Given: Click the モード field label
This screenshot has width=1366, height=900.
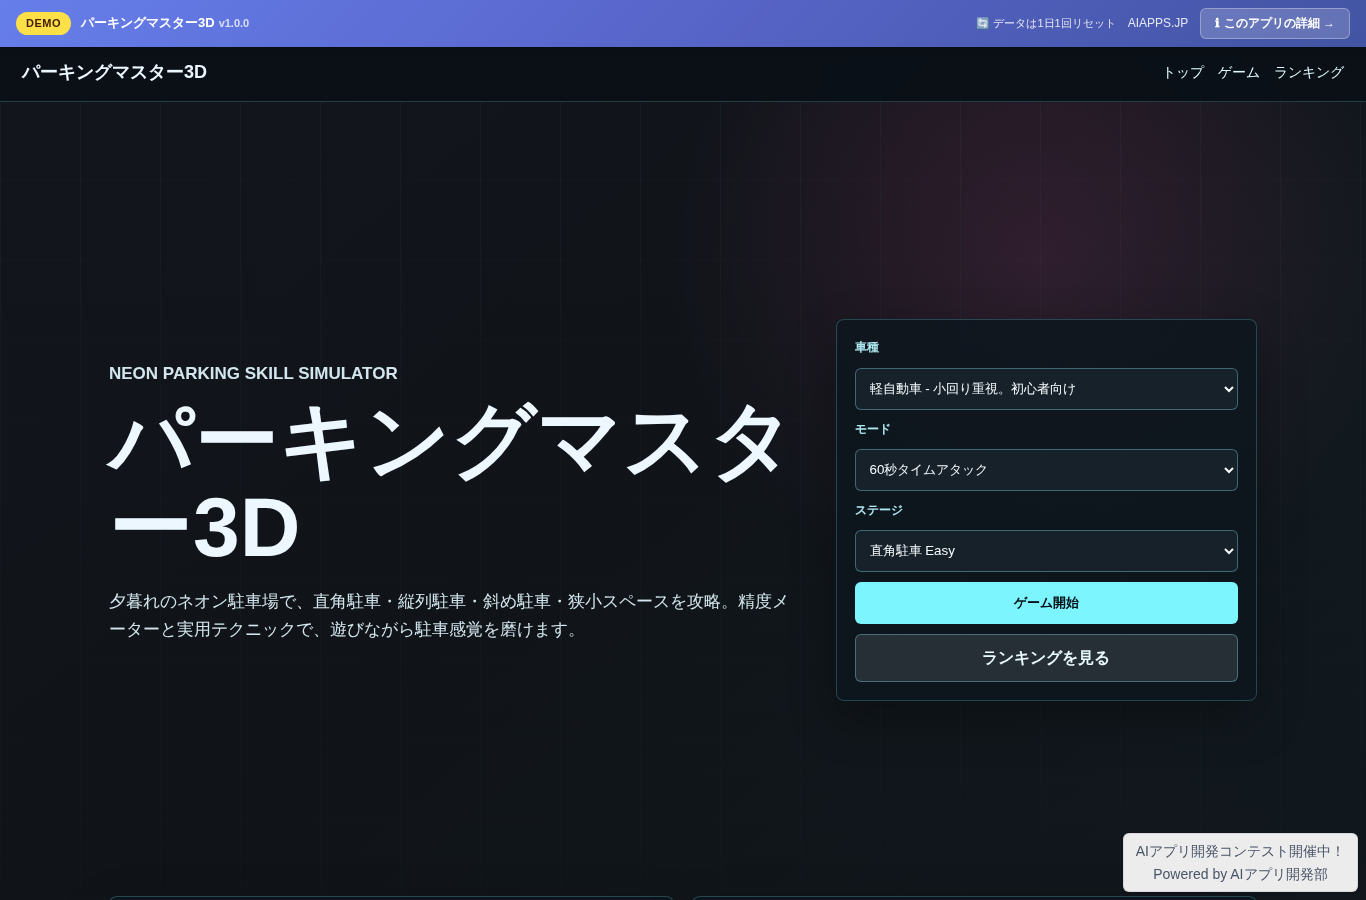Looking at the screenshot, I should coord(873,429).
